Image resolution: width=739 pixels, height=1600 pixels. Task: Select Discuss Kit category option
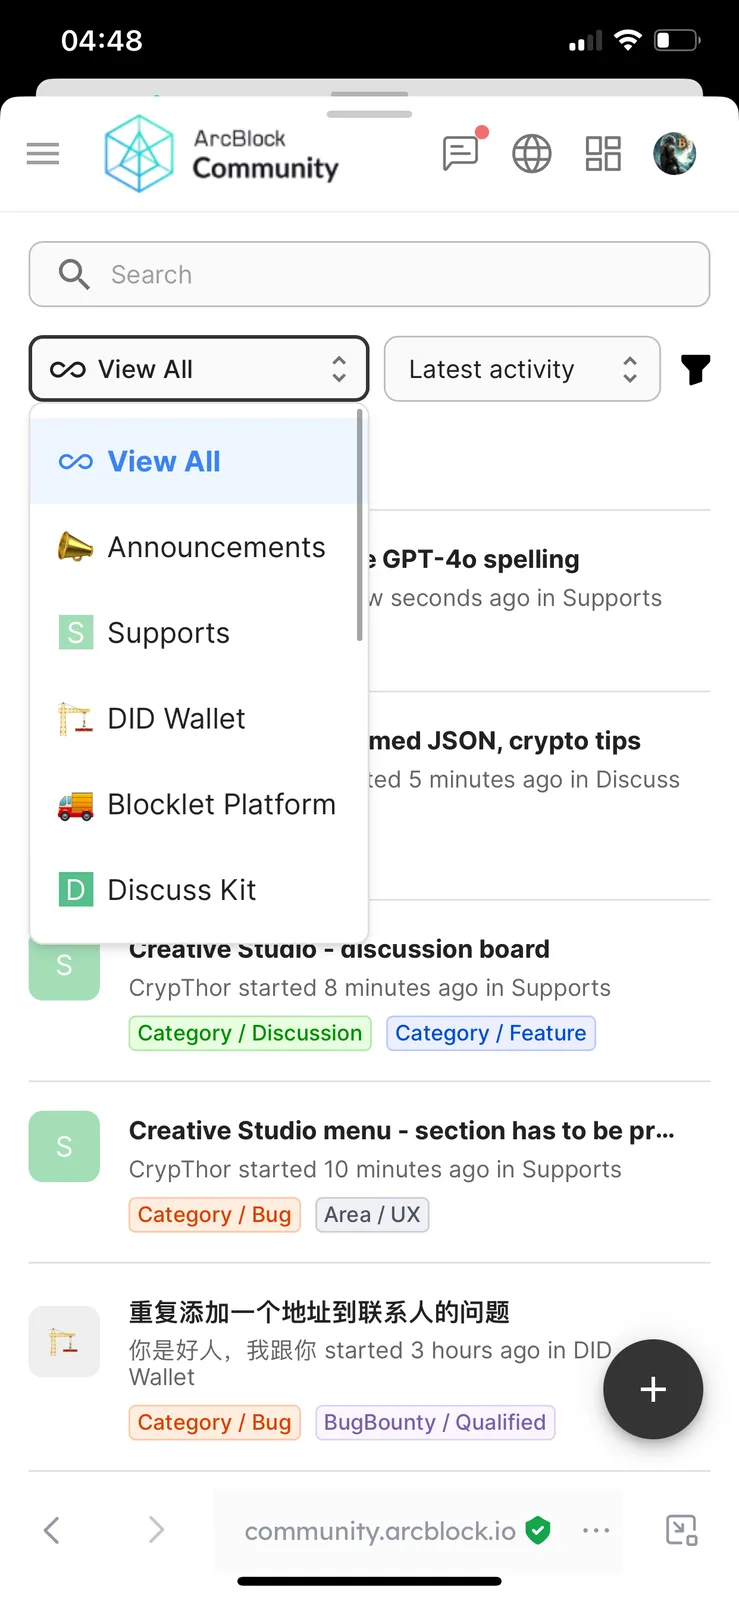tap(194, 890)
